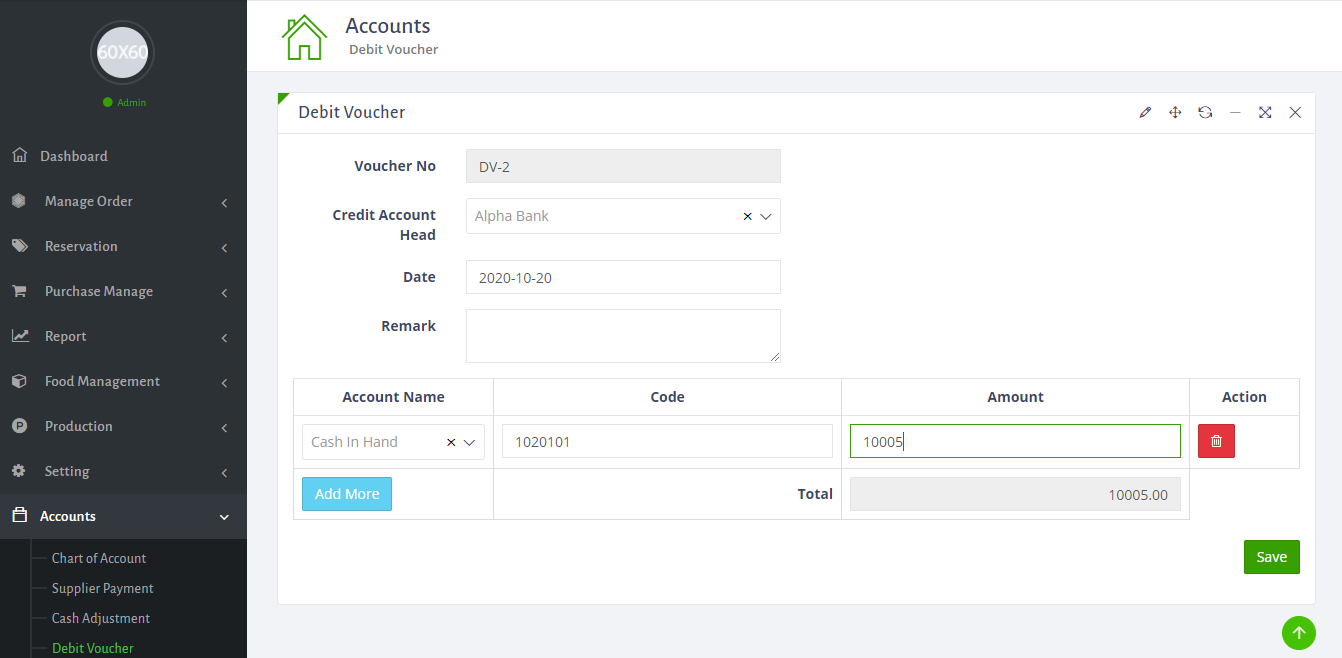Open the Supplier Payment submenu item

[x=102, y=588]
